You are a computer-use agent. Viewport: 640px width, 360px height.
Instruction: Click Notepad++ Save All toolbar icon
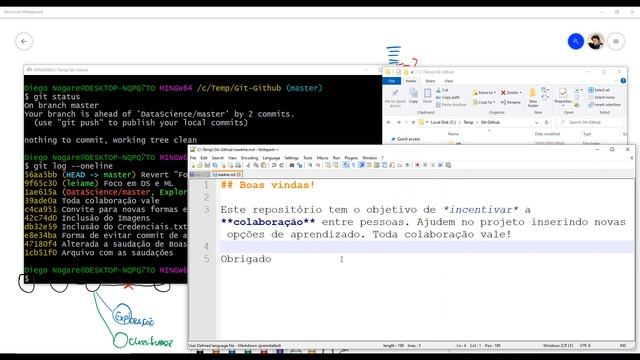(x=215, y=165)
